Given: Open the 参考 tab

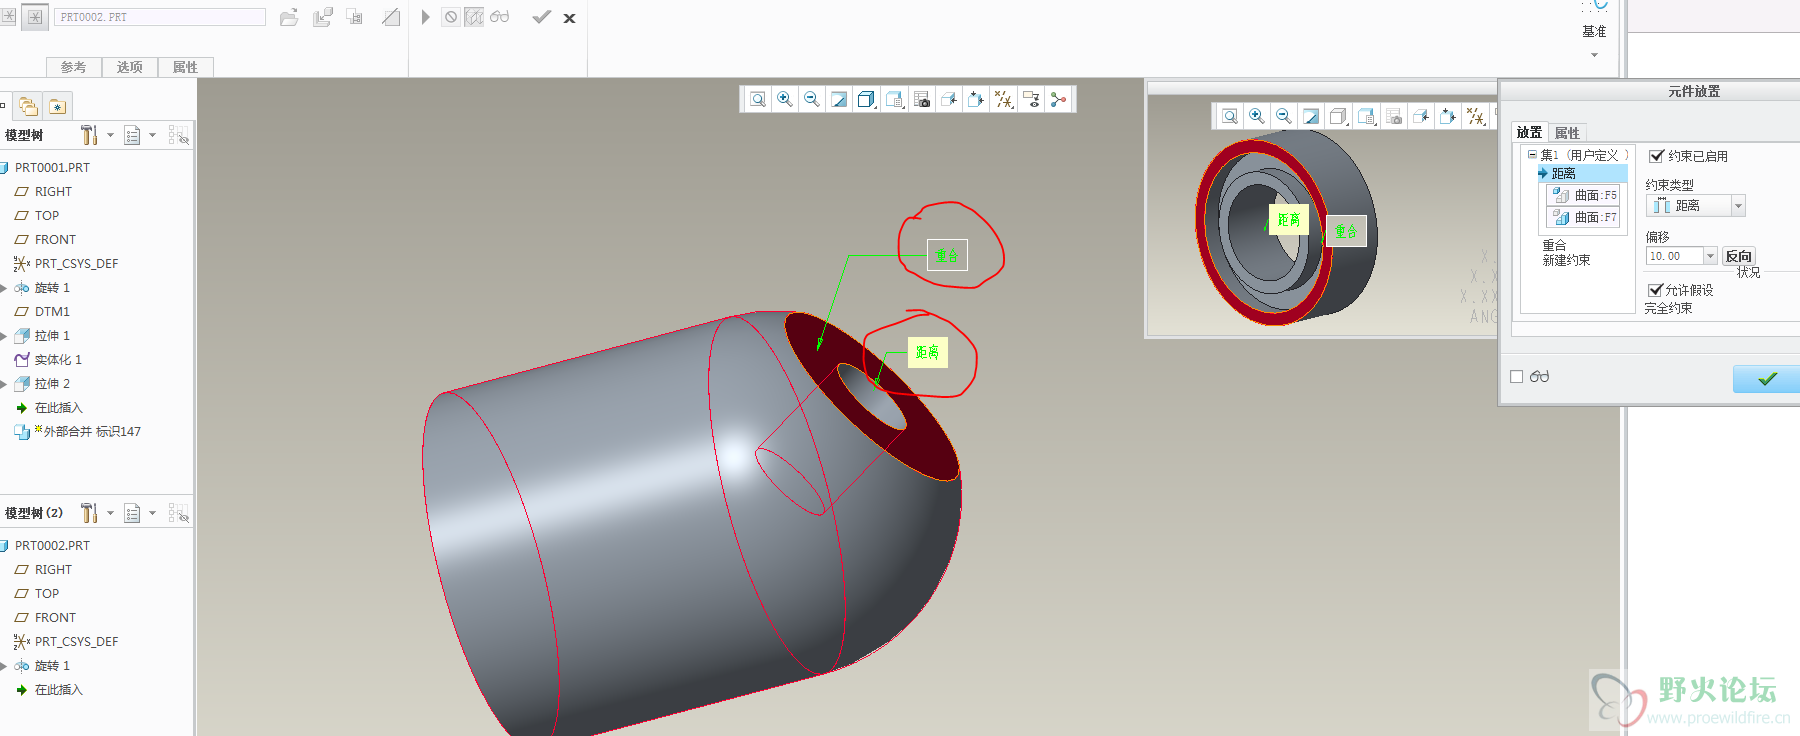Looking at the screenshot, I should coord(73,67).
